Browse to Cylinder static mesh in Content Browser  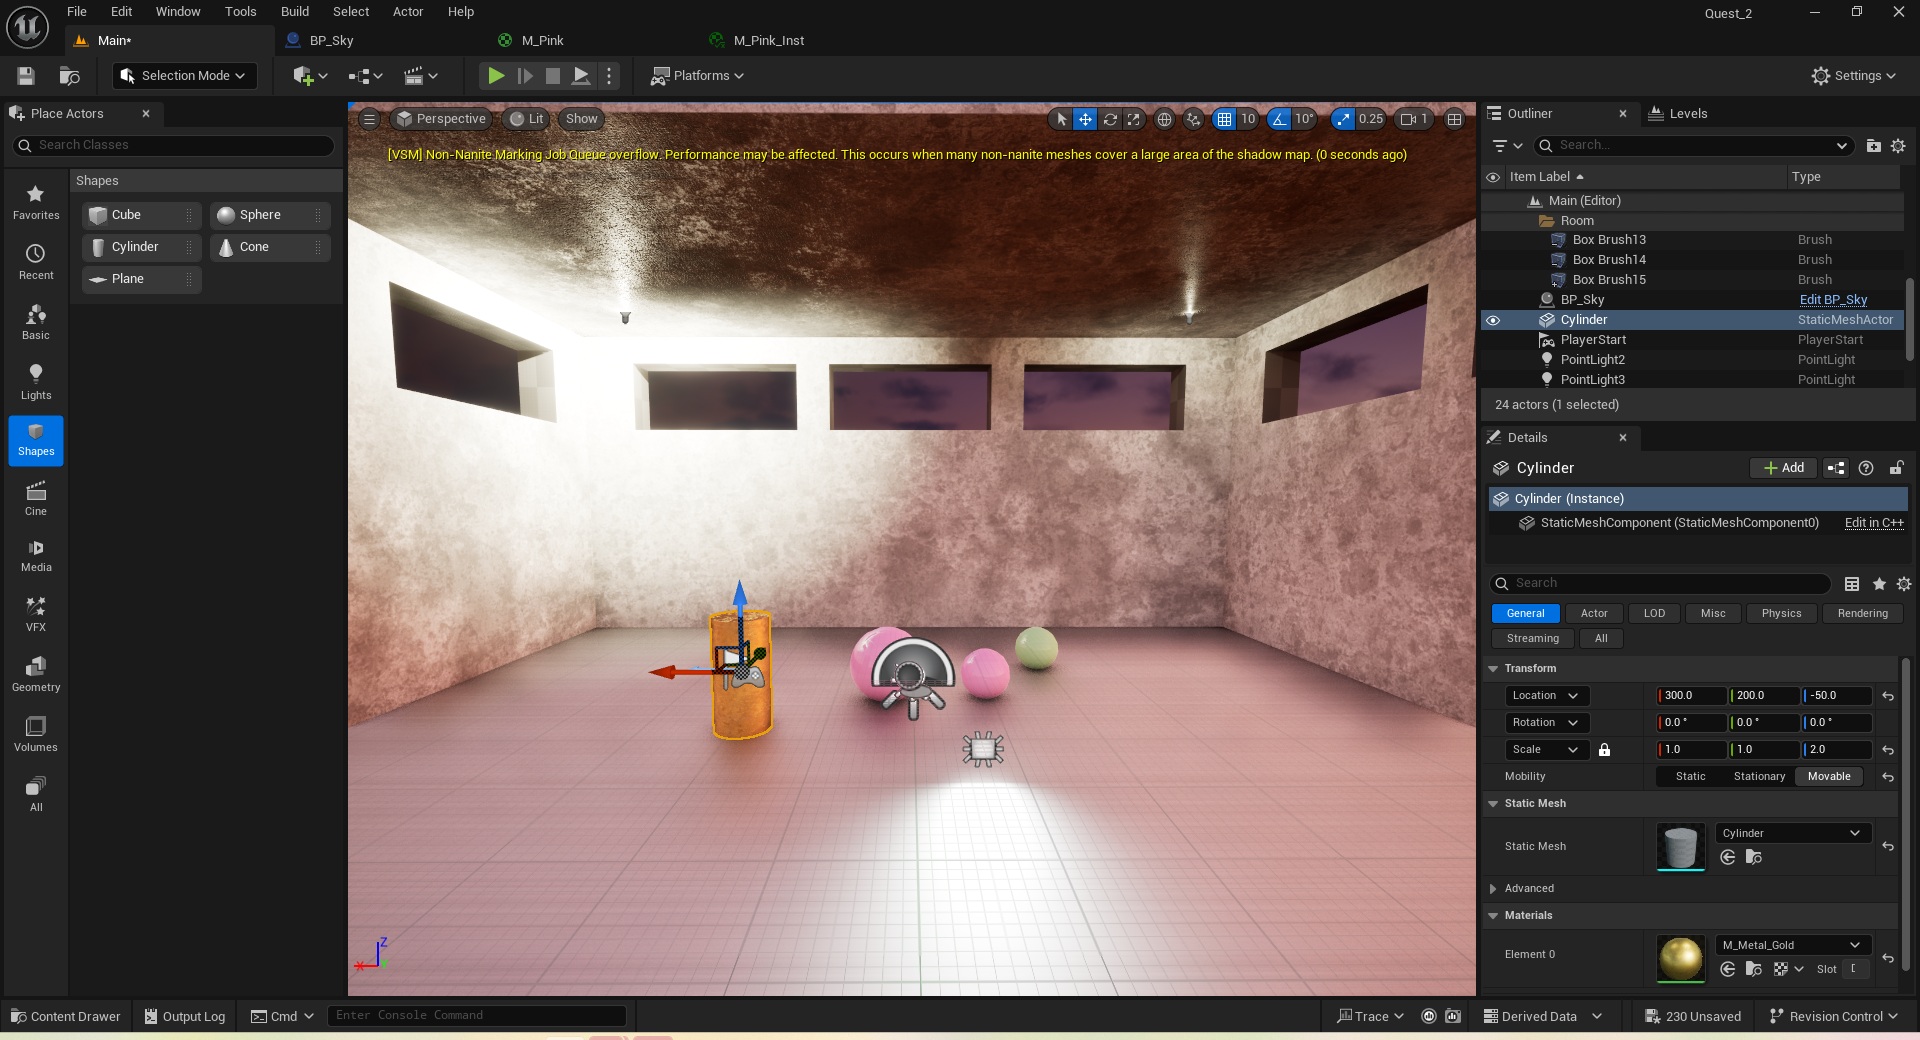tap(1753, 857)
